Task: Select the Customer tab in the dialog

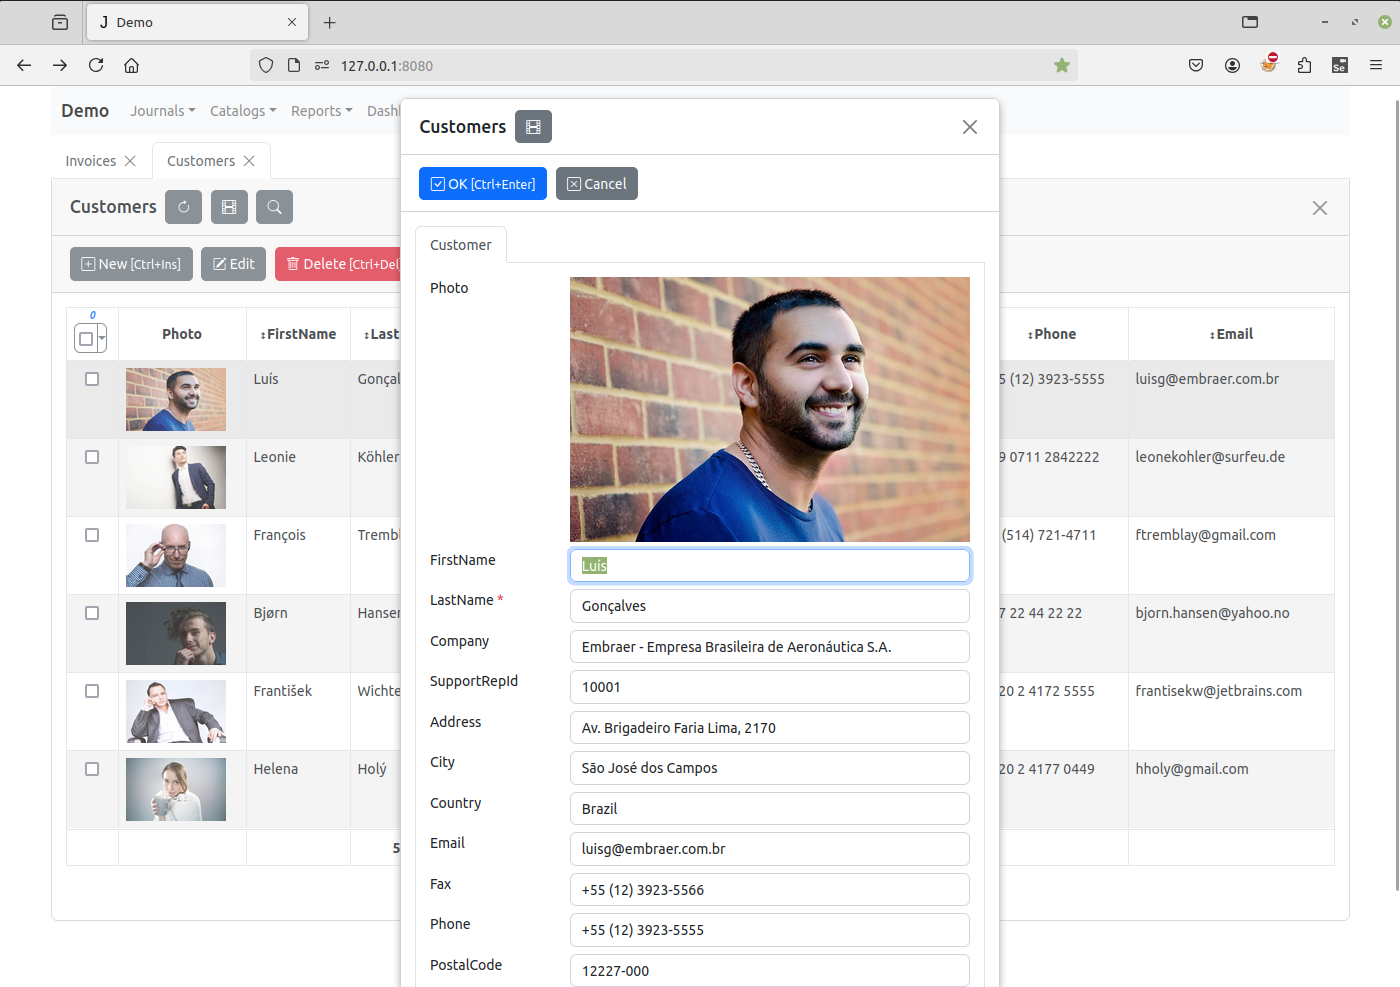Action: coord(461,245)
